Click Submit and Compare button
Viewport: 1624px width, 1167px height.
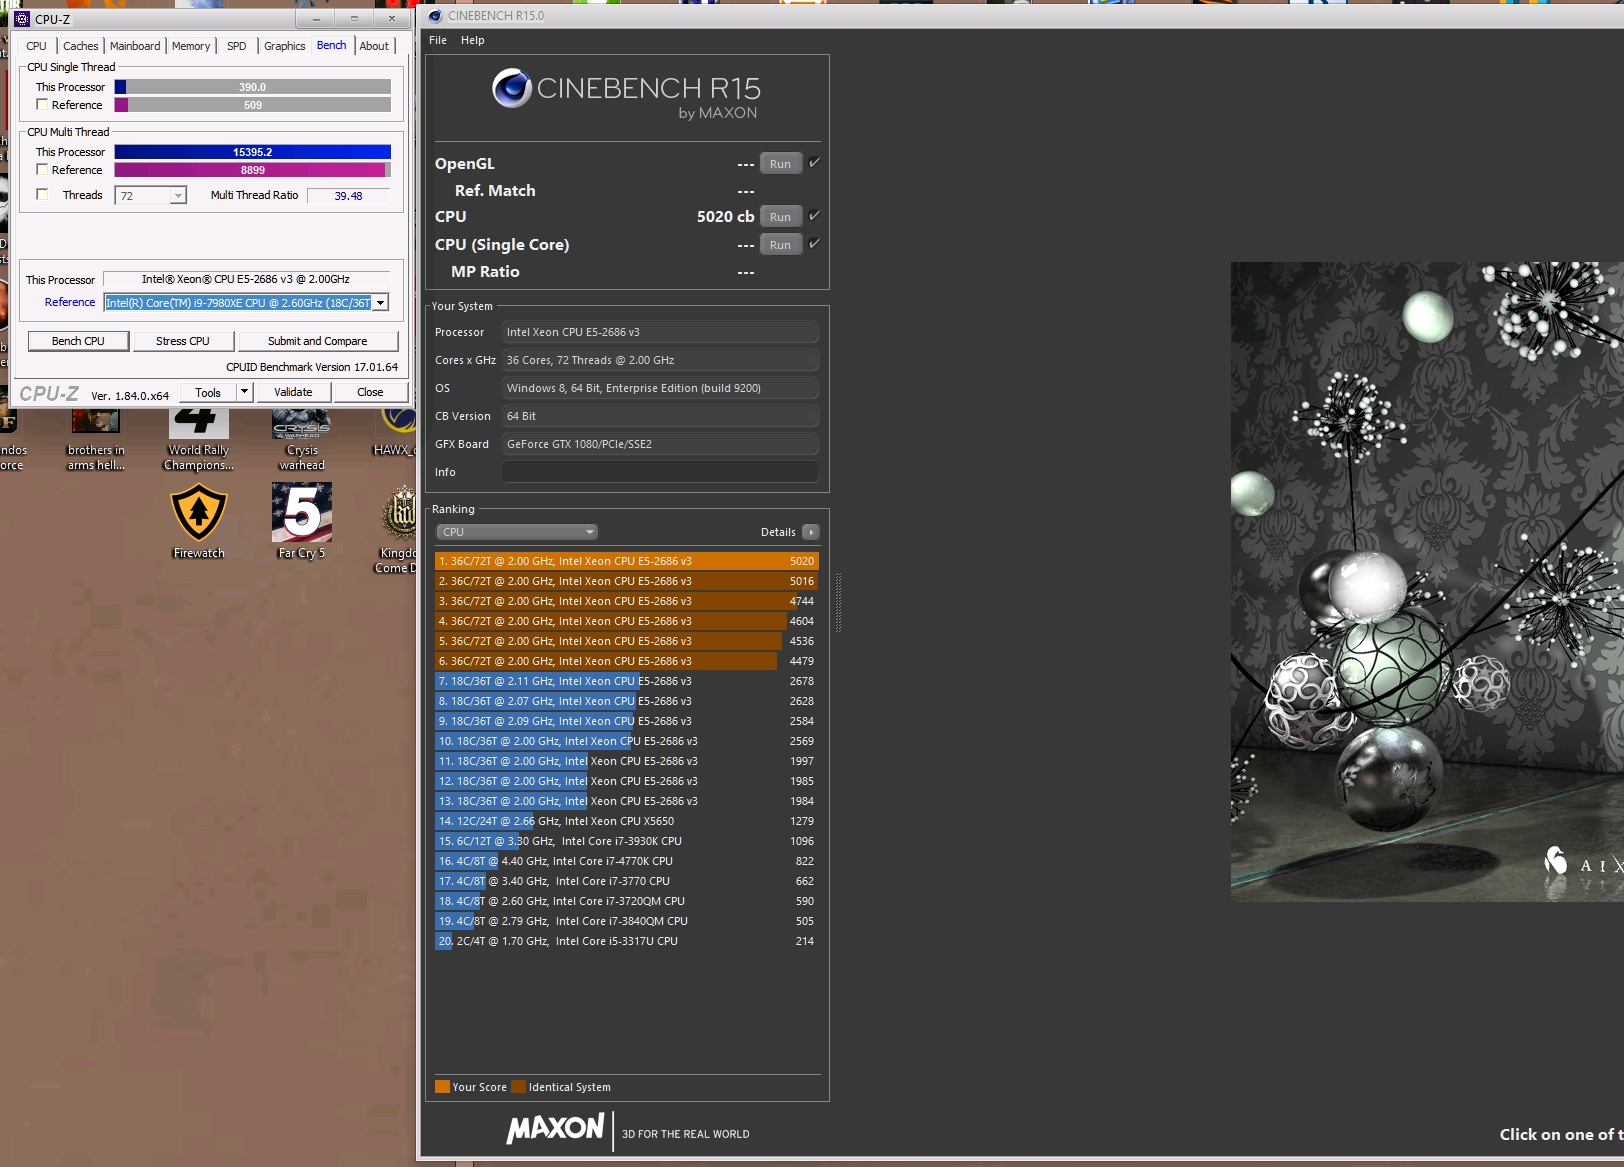pos(317,341)
